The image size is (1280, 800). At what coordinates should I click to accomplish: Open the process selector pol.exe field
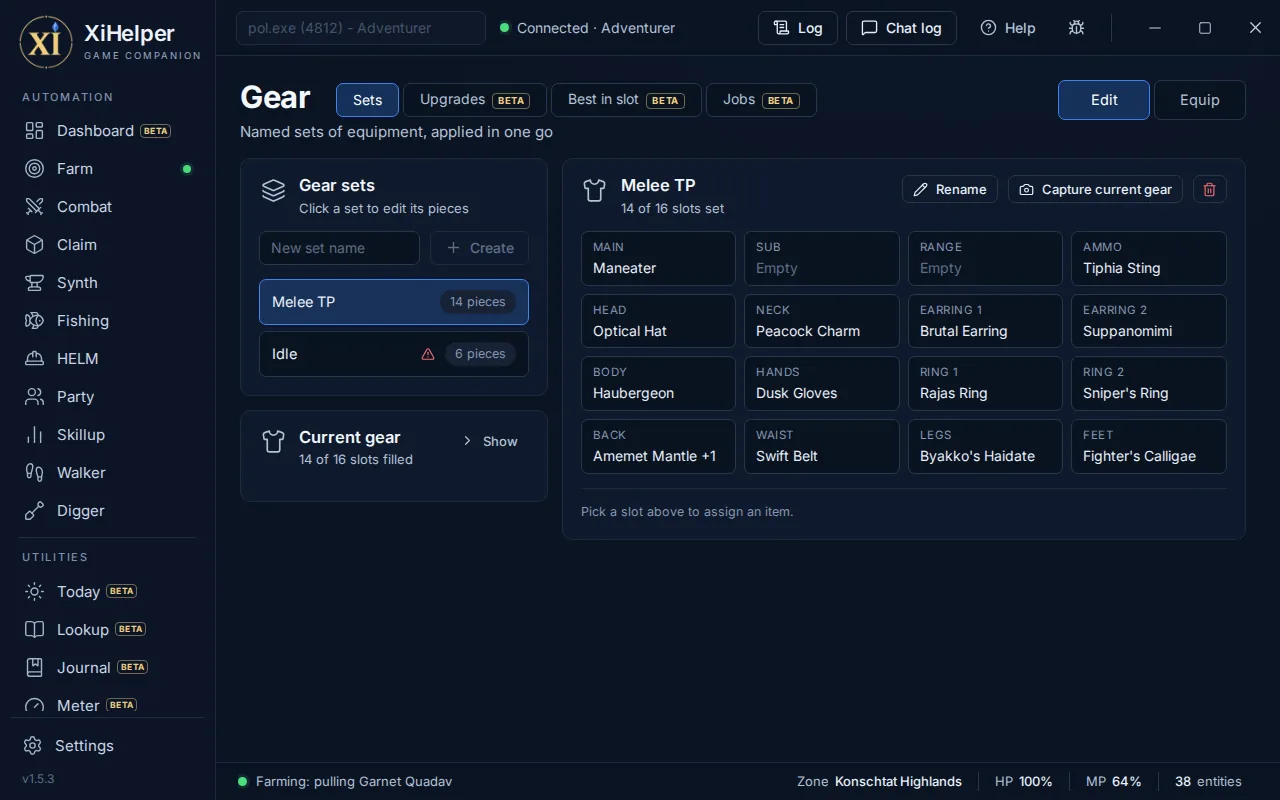point(361,28)
